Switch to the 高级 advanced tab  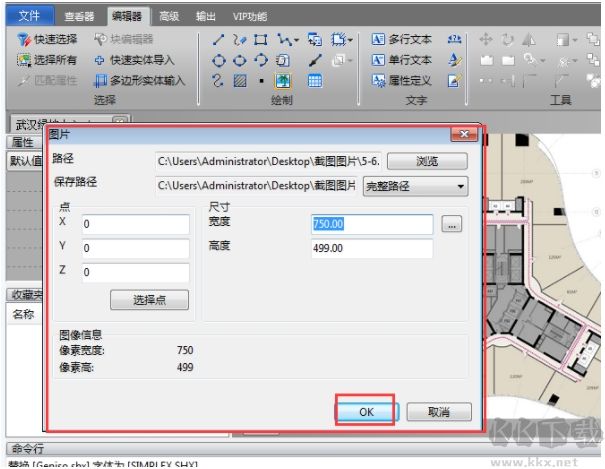click(169, 16)
